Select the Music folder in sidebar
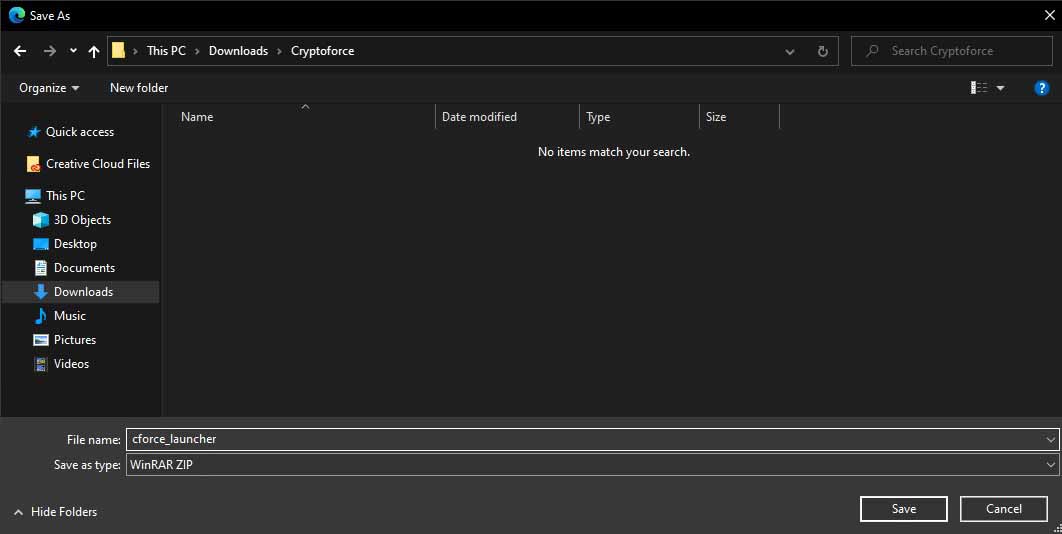Viewport: 1062px width, 534px height. pyautogui.click(x=69, y=316)
